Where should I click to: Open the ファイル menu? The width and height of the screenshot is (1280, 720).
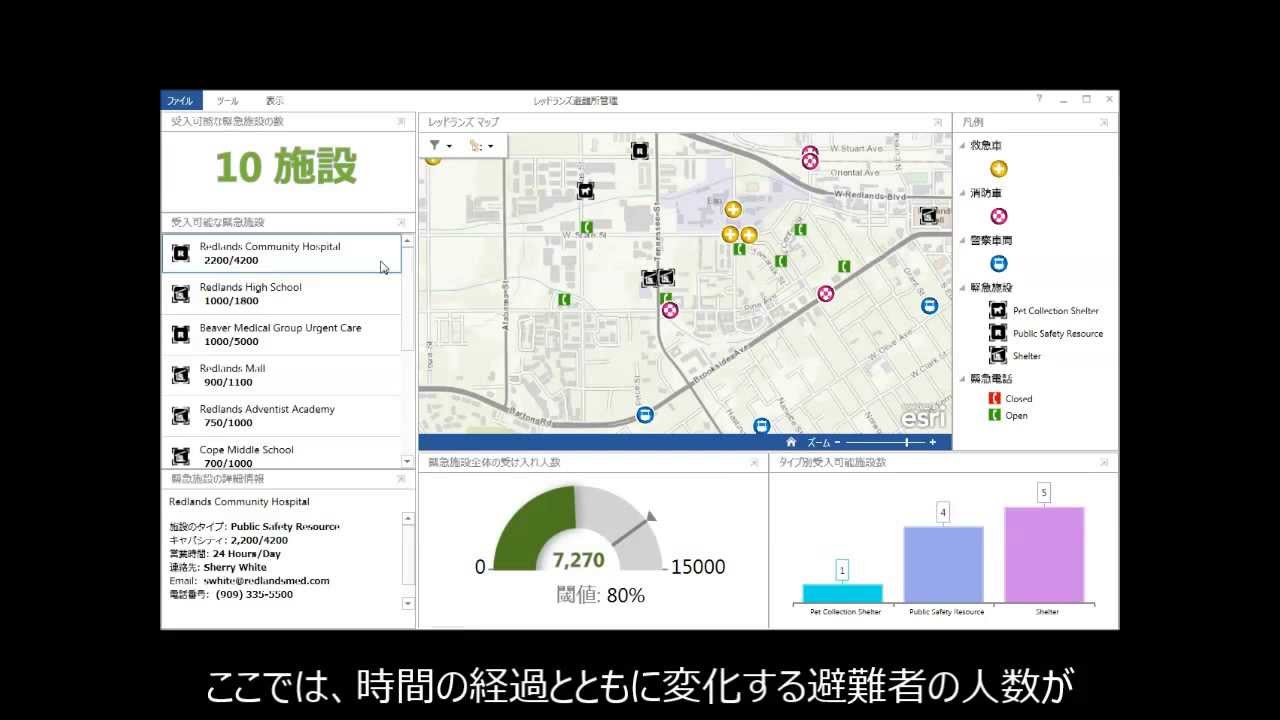point(181,101)
